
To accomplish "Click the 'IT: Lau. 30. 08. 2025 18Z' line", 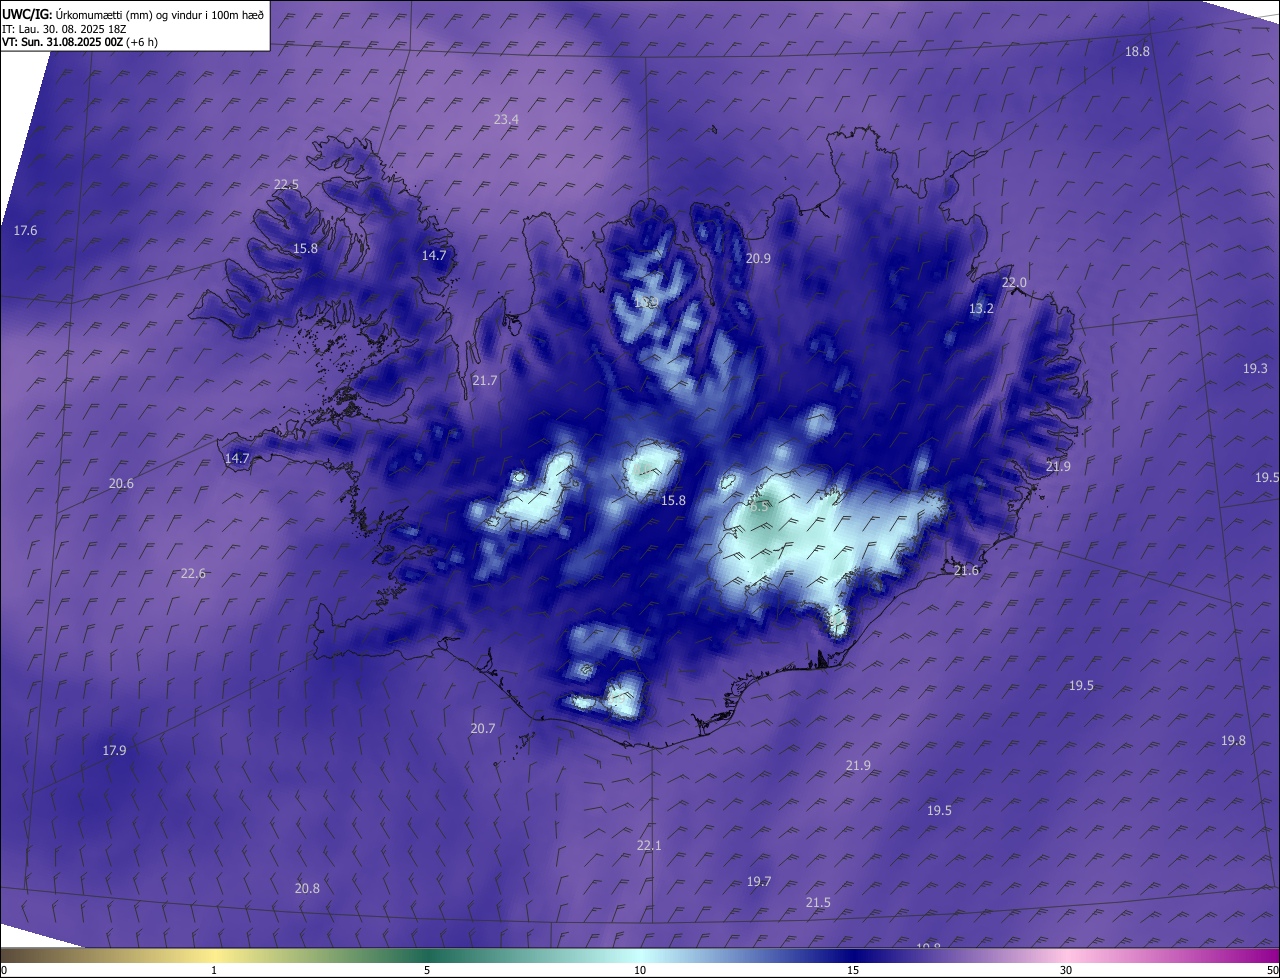I will [64, 29].
